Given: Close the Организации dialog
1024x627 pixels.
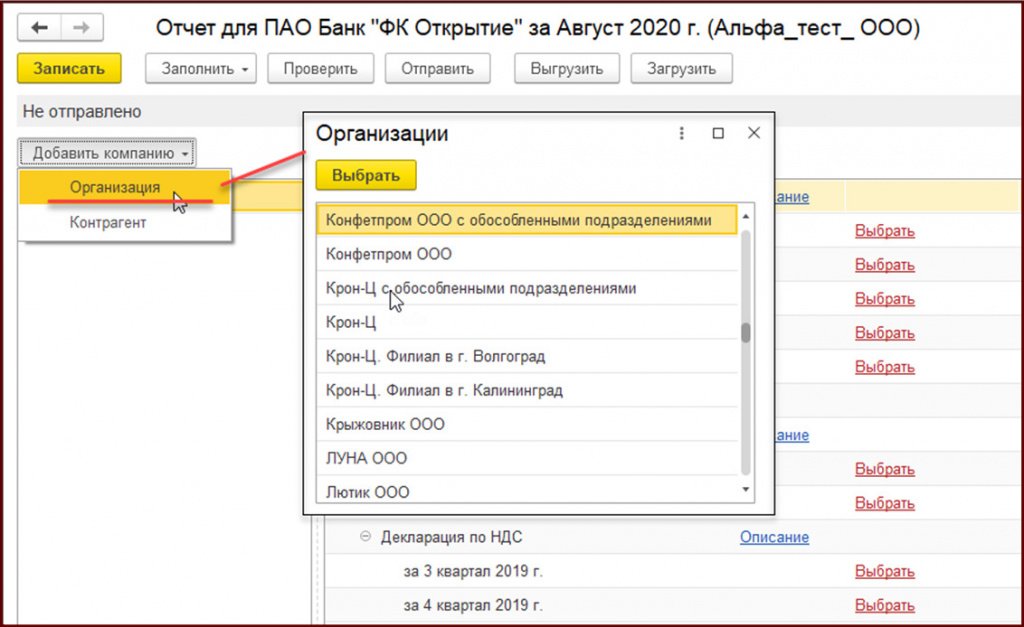Looking at the screenshot, I should coord(754,133).
